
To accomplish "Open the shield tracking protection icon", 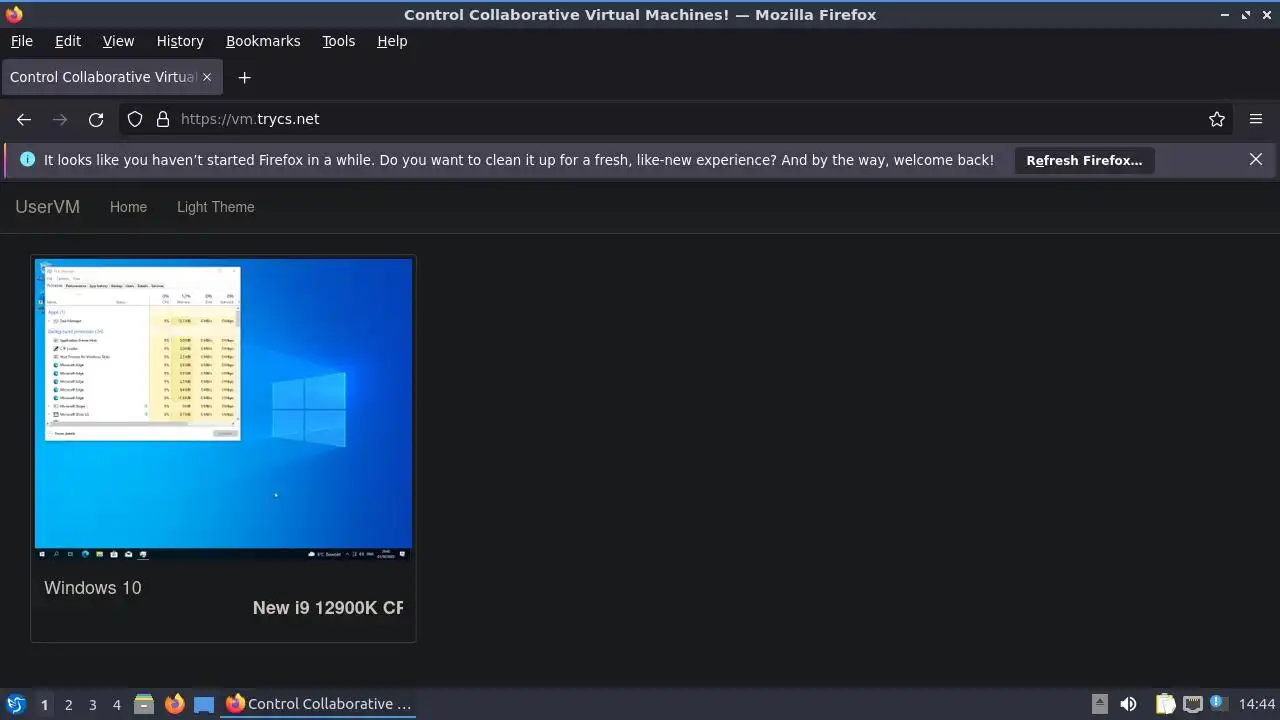I will (135, 119).
